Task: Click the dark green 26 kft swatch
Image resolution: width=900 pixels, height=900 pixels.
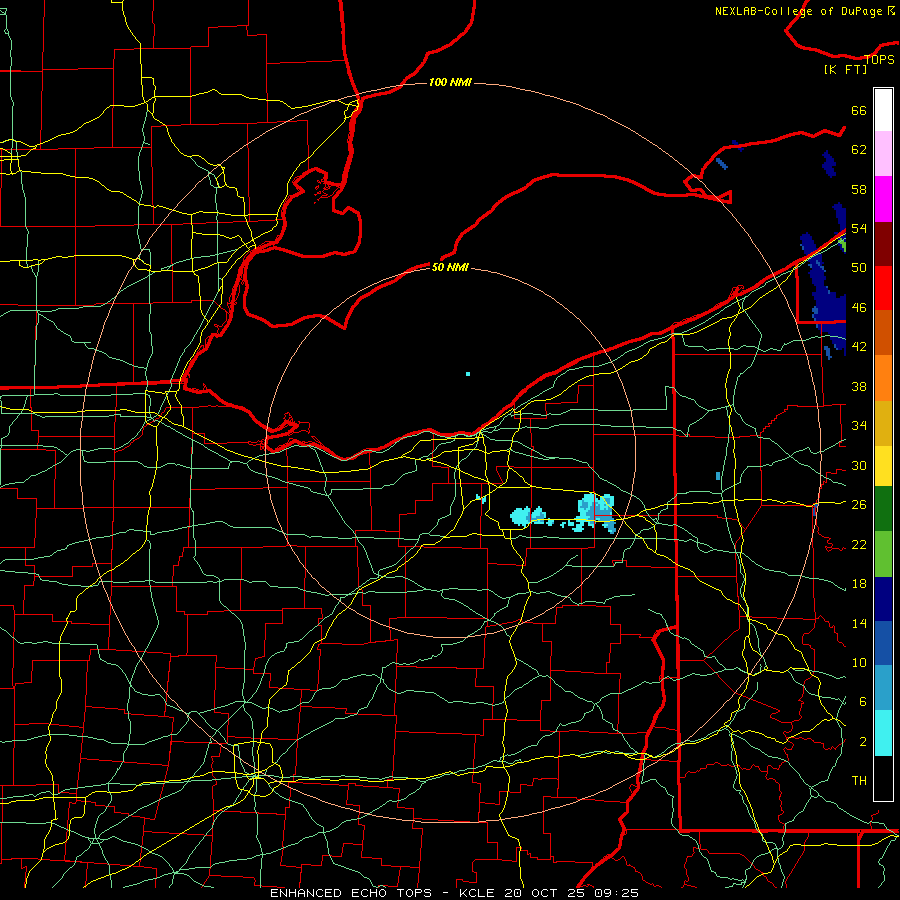Action: [883, 509]
